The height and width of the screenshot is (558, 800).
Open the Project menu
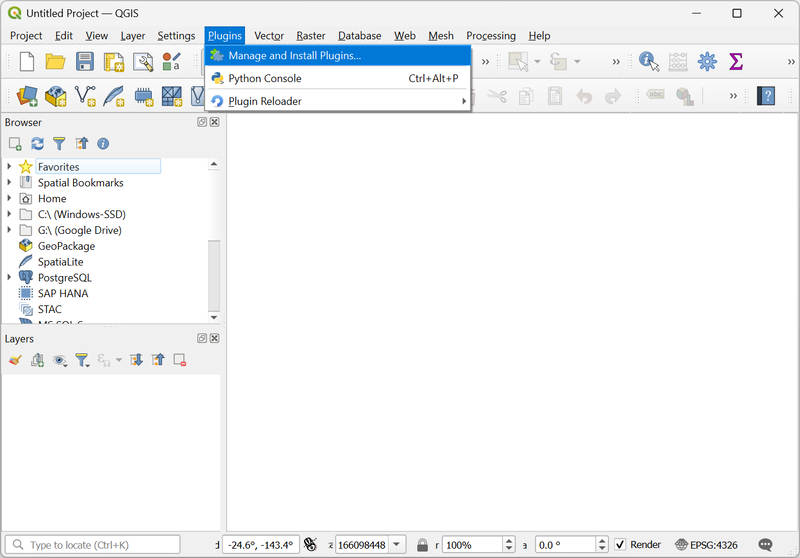26,36
